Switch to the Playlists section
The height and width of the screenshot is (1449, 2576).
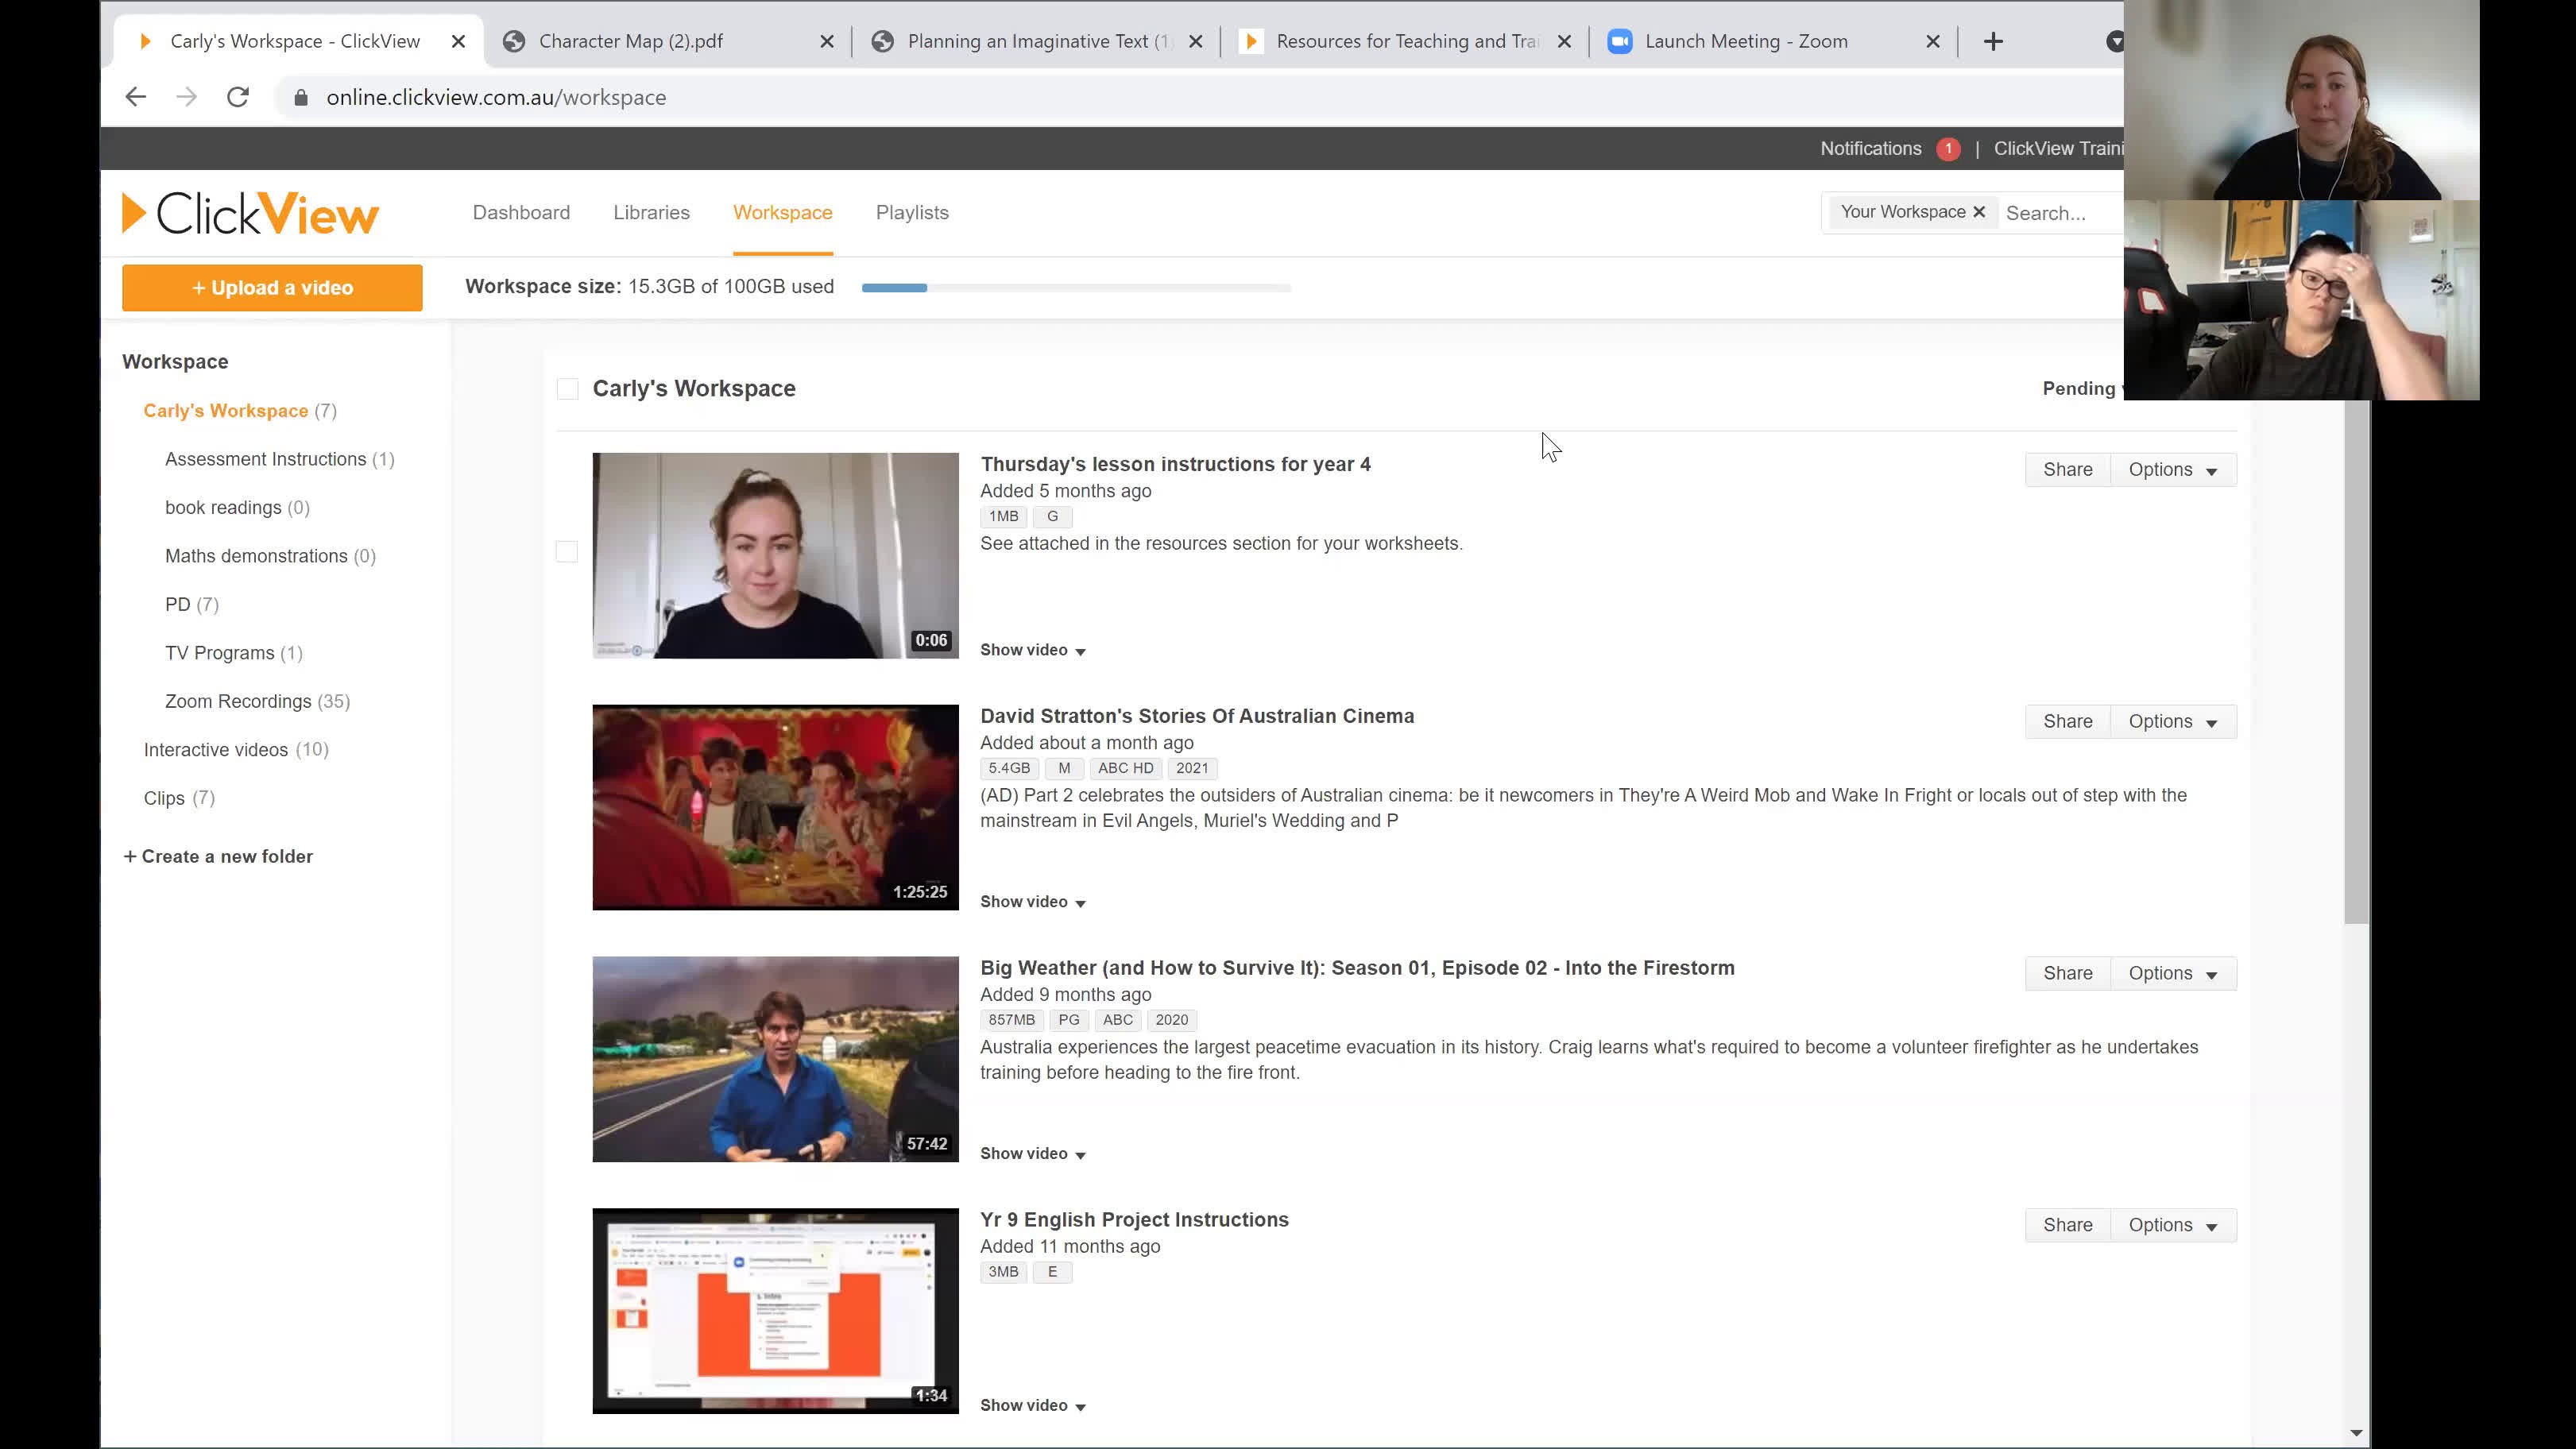911,212
